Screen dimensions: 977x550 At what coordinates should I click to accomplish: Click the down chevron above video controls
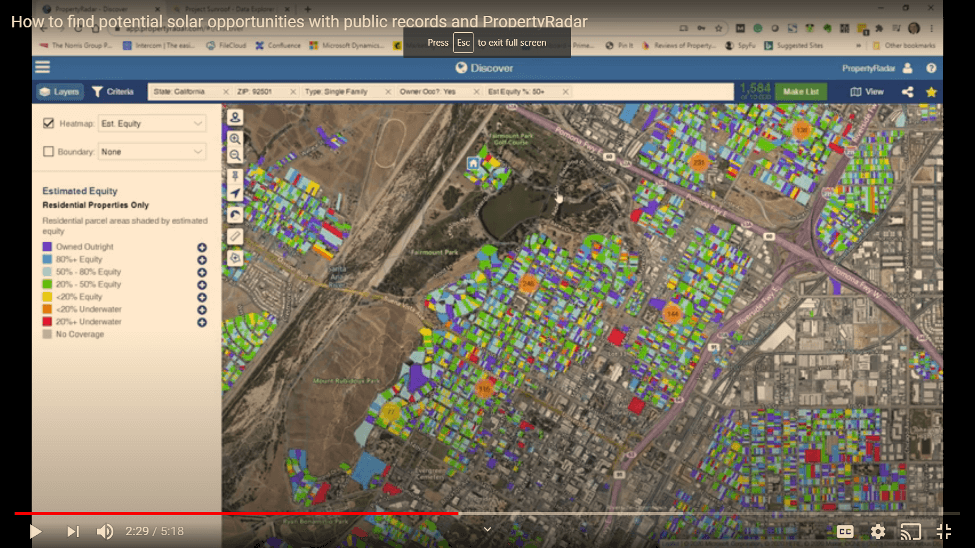coord(487,529)
